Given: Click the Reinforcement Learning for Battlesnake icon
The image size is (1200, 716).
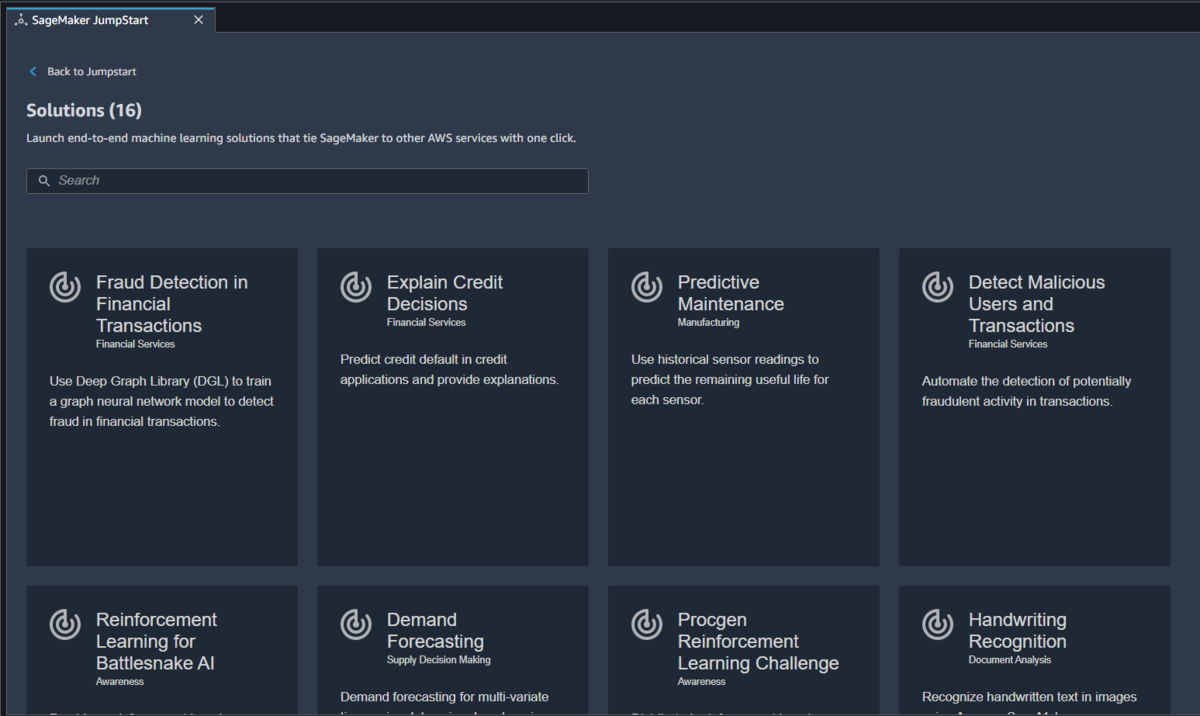Looking at the screenshot, I should pyautogui.click(x=65, y=624).
